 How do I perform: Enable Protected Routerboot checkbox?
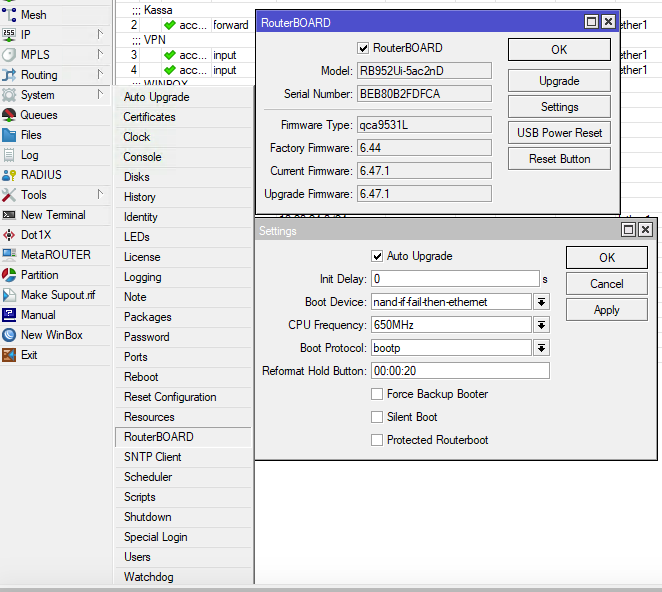tap(377, 440)
